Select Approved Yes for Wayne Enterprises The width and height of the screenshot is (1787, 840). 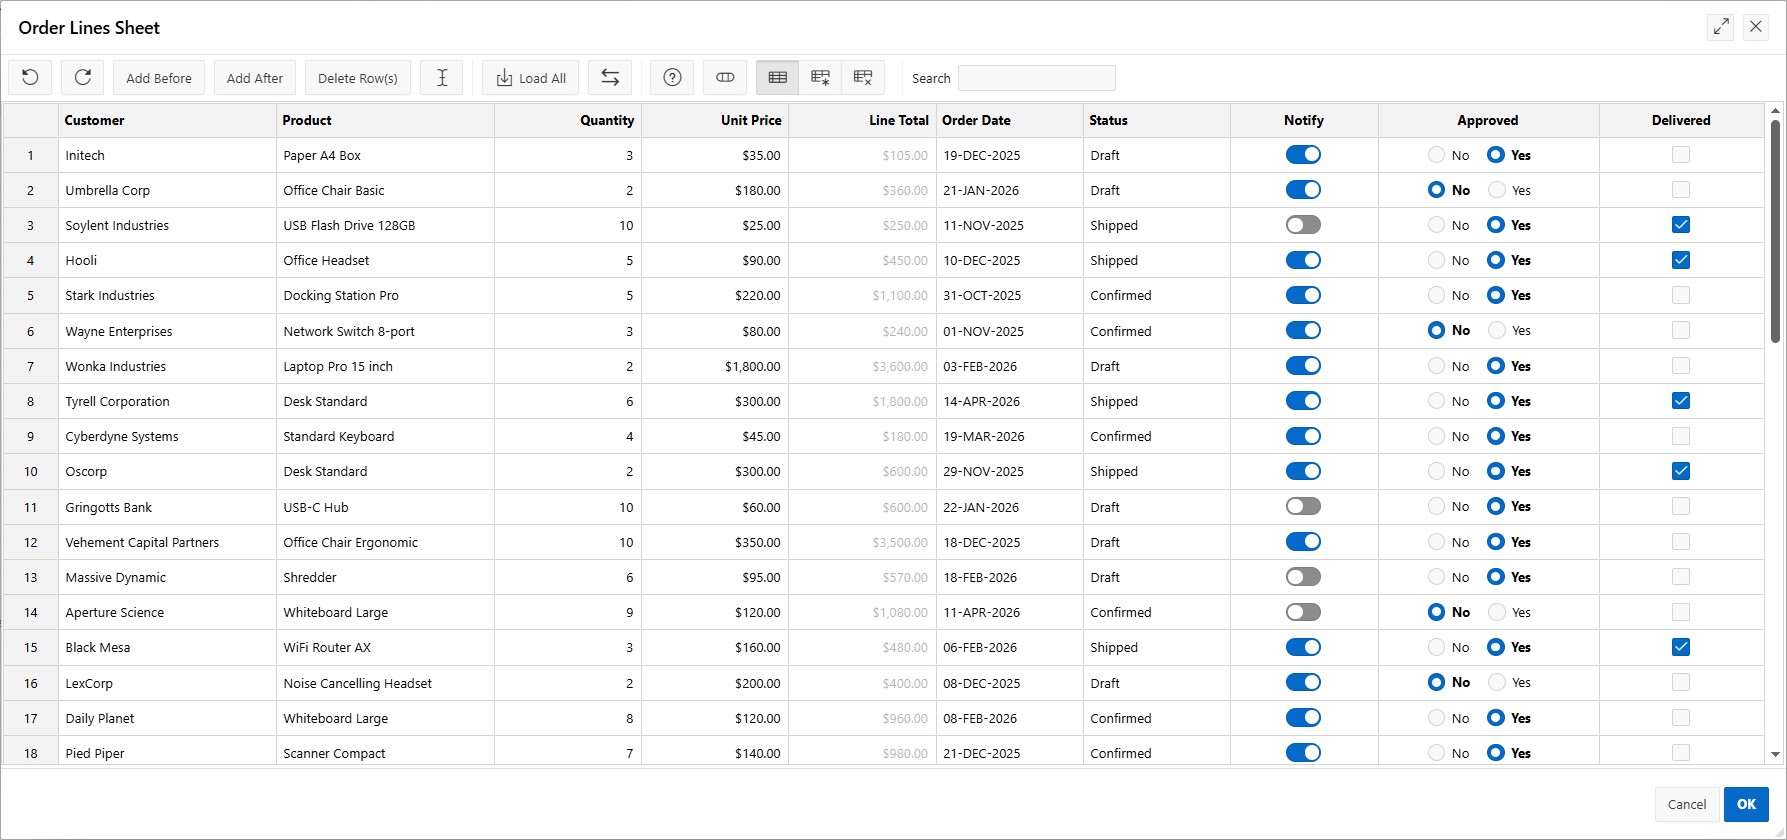click(x=1497, y=331)
